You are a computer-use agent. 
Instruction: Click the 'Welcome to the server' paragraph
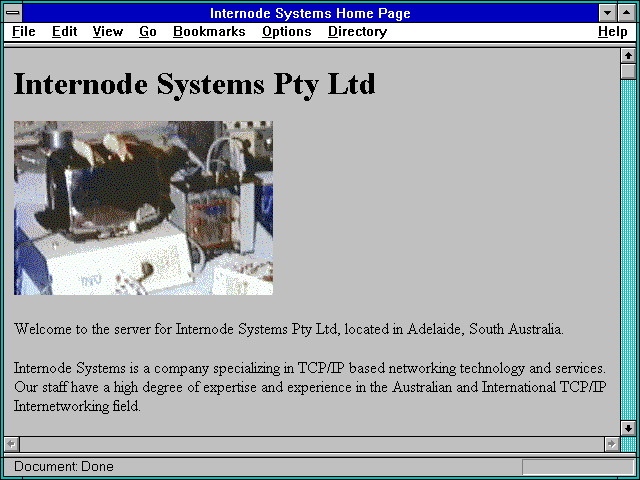coord(289,329)
